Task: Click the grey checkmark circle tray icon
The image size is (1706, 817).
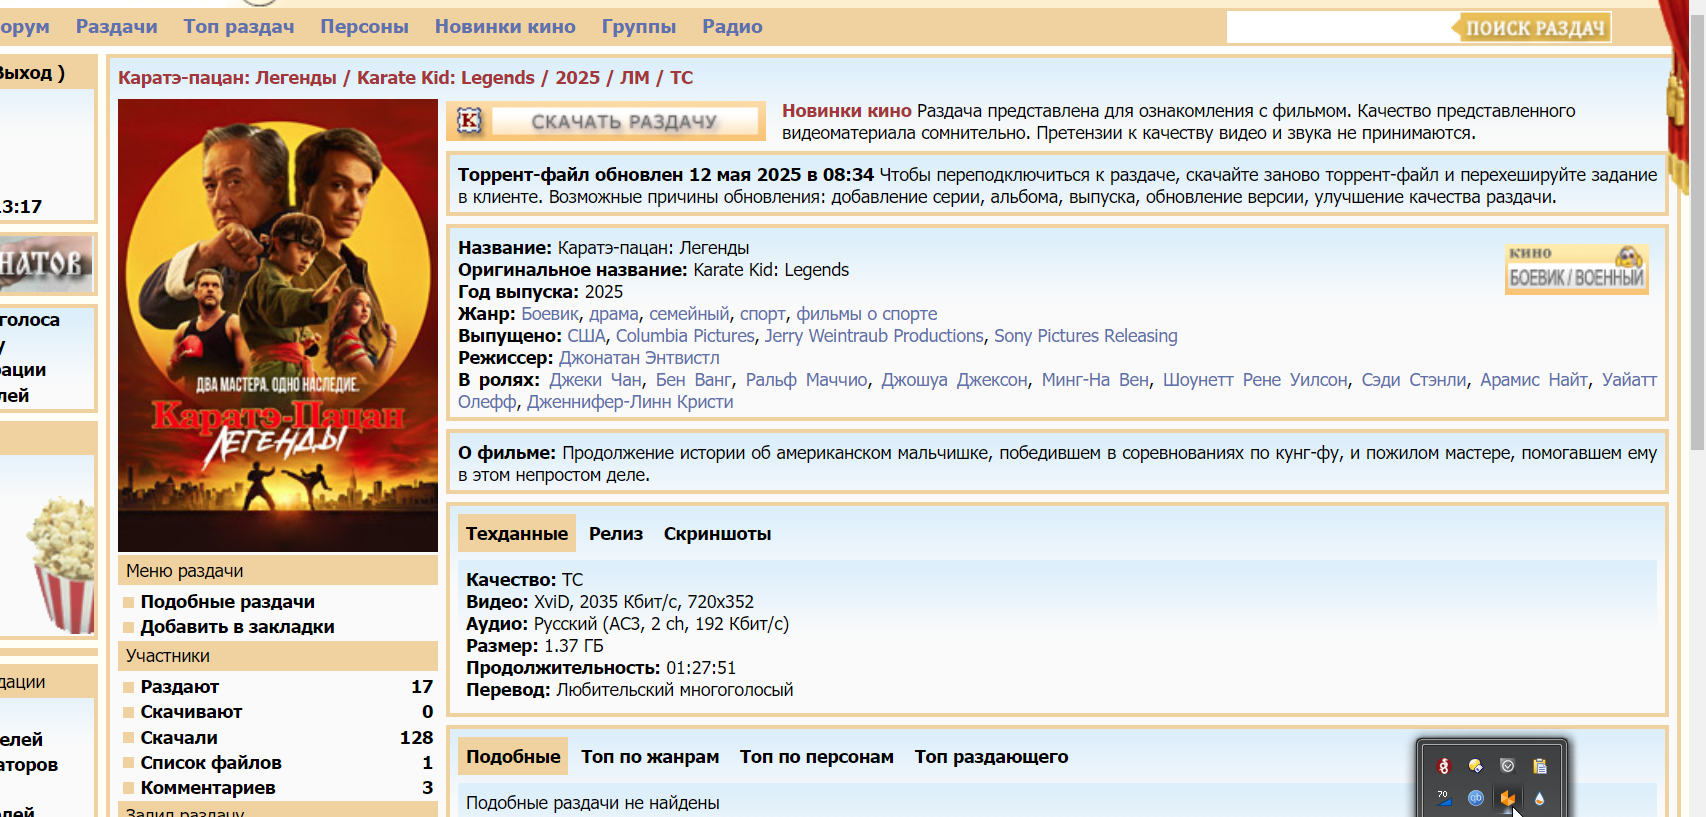Action: tap(1508, 766)
